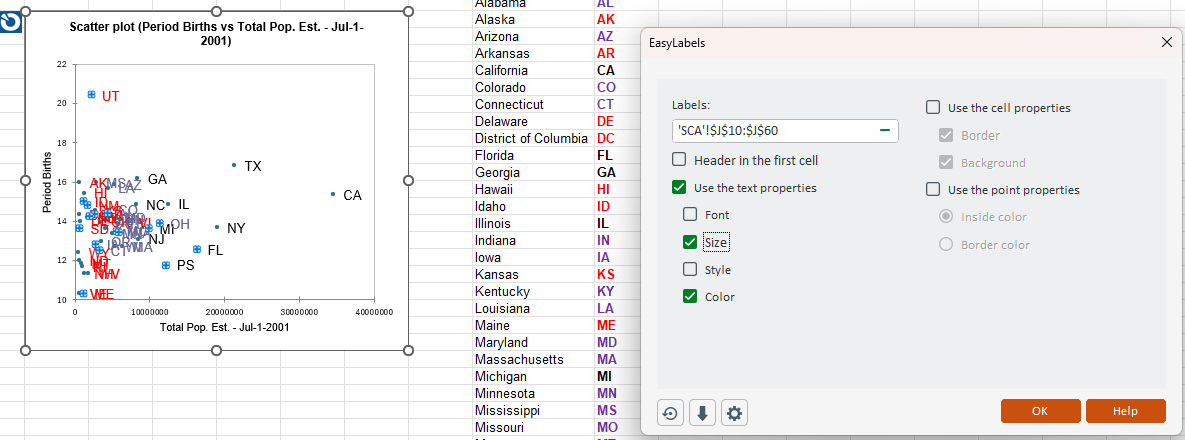Close the EasyLabels dialog

point(1166,42)
